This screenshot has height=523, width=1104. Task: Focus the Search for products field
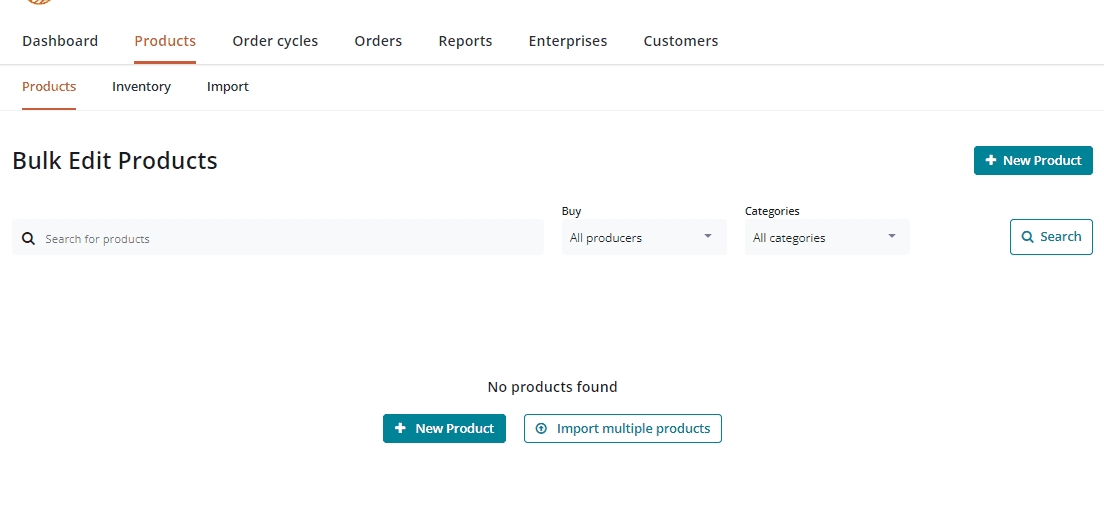pyautogui.click(x=290, y=239)
